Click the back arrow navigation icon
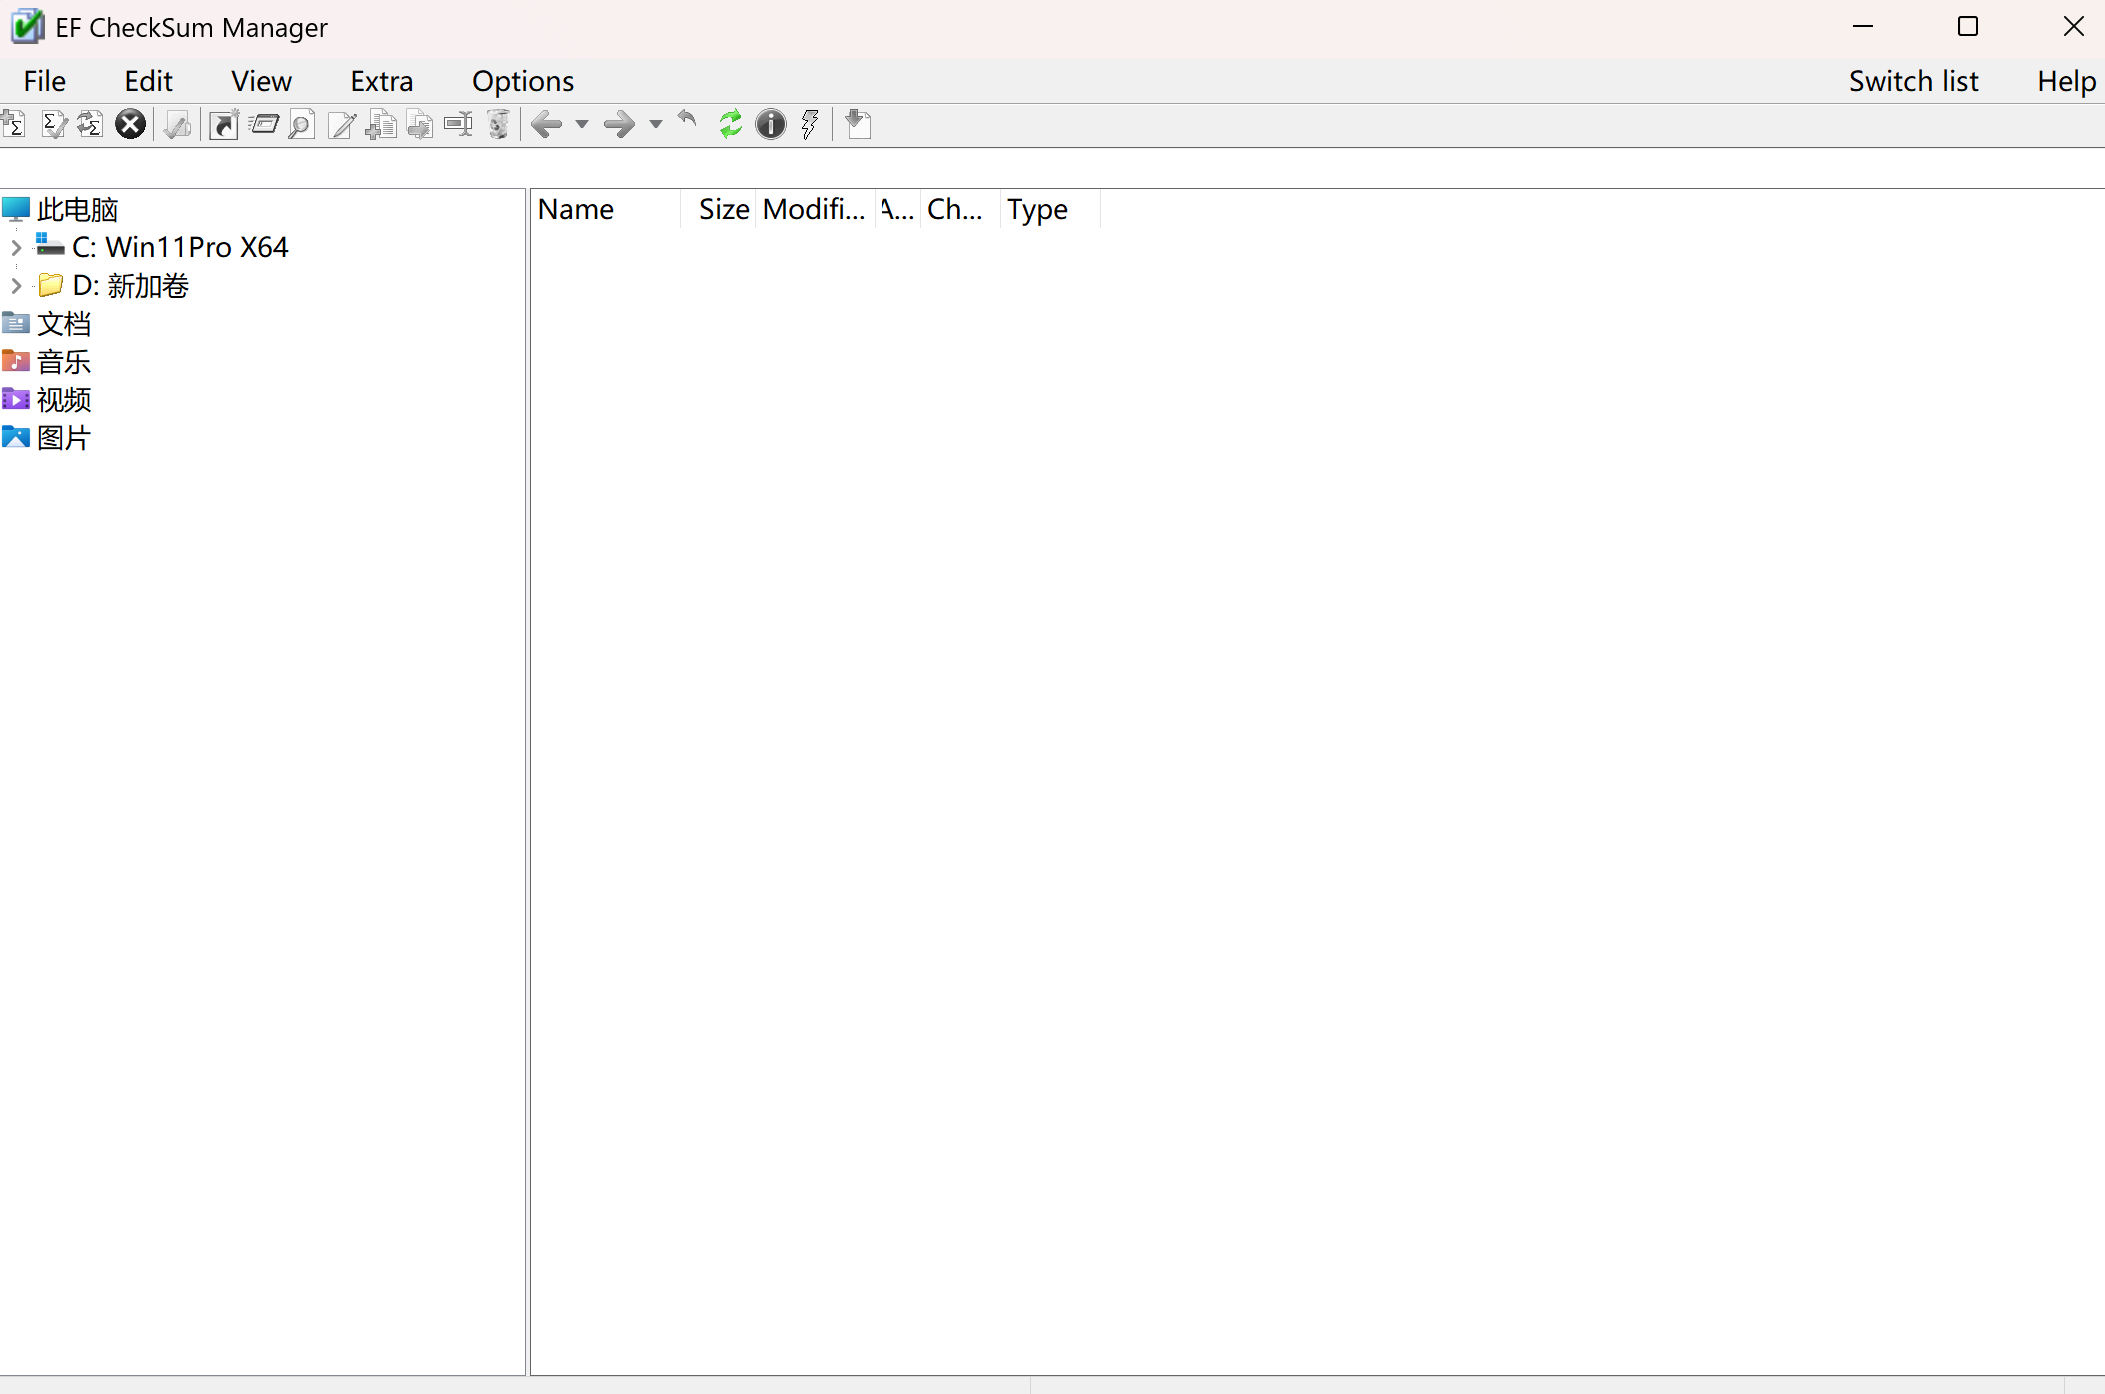Viewport: 2105px width, 1394px height. tap(546, 124)
